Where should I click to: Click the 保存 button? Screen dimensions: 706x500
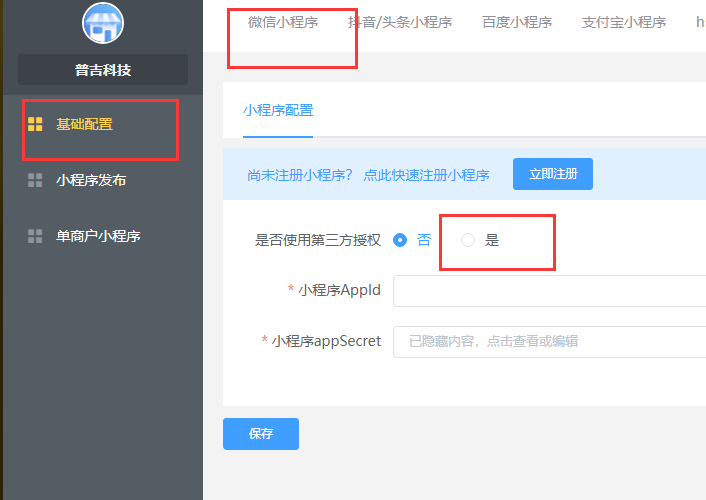point(261,434)
